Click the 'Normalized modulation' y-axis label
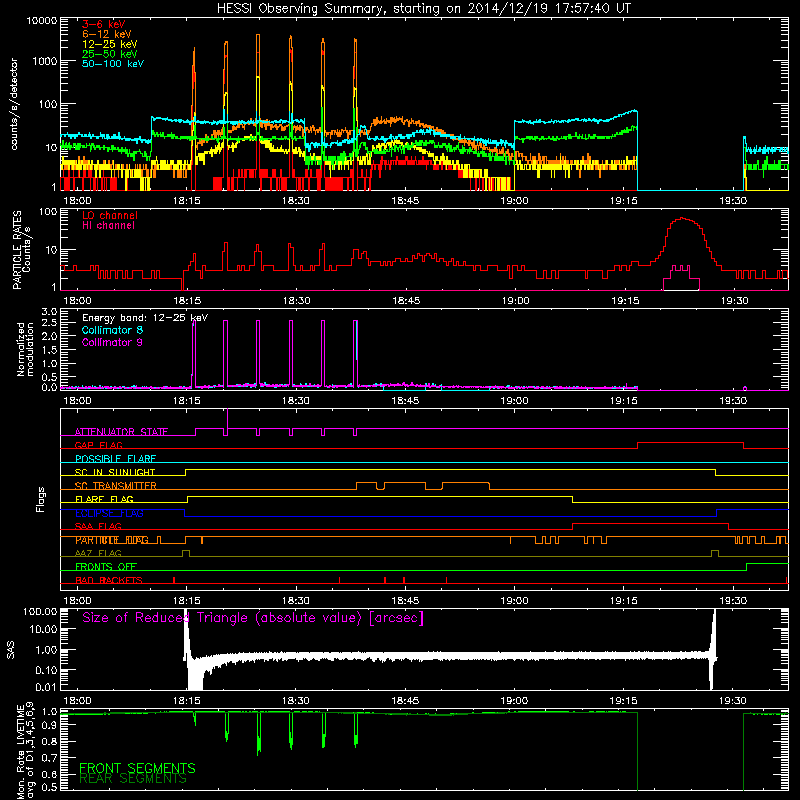The image size is (800, 800). [26, 349]
